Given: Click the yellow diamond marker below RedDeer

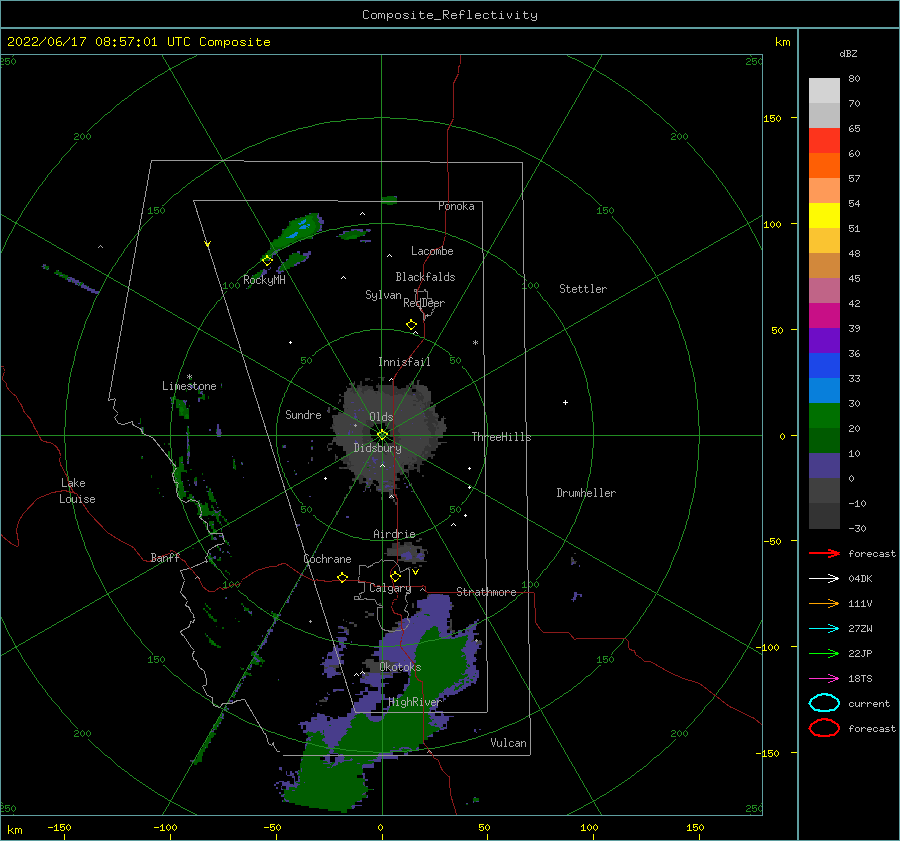Looking at the screenshot, I should click(x=412, y=325).
